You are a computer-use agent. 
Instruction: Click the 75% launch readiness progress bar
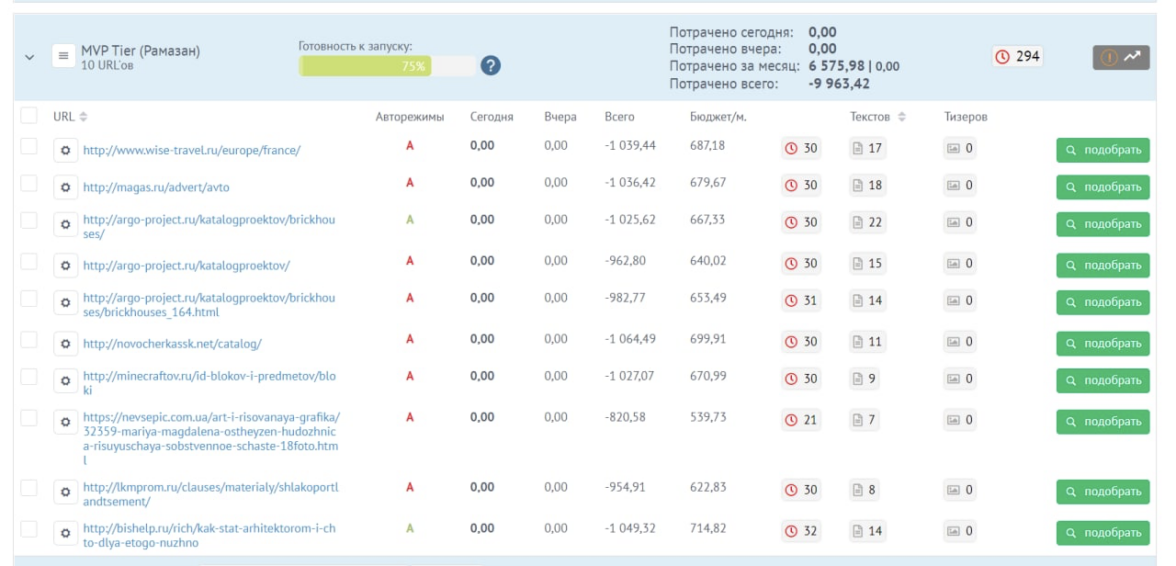pyautogui.click(x=388, y=66)
